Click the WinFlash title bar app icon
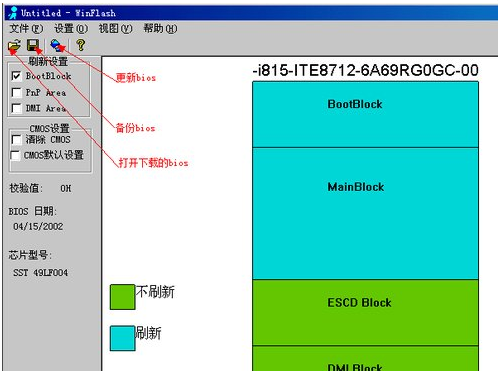Viewport: 498px width, 371px height. [x=13, y=13]
